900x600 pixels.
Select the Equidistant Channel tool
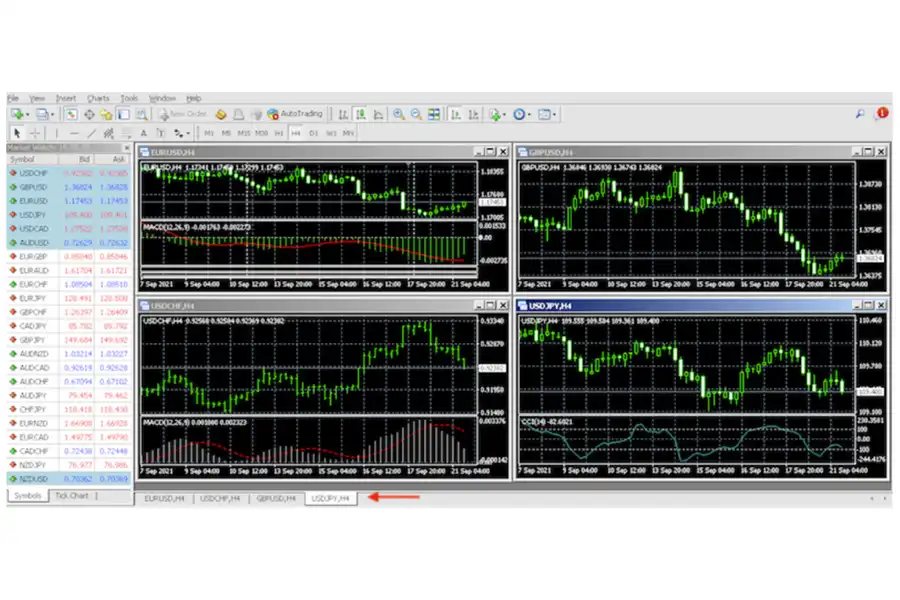tap(108, 133)
